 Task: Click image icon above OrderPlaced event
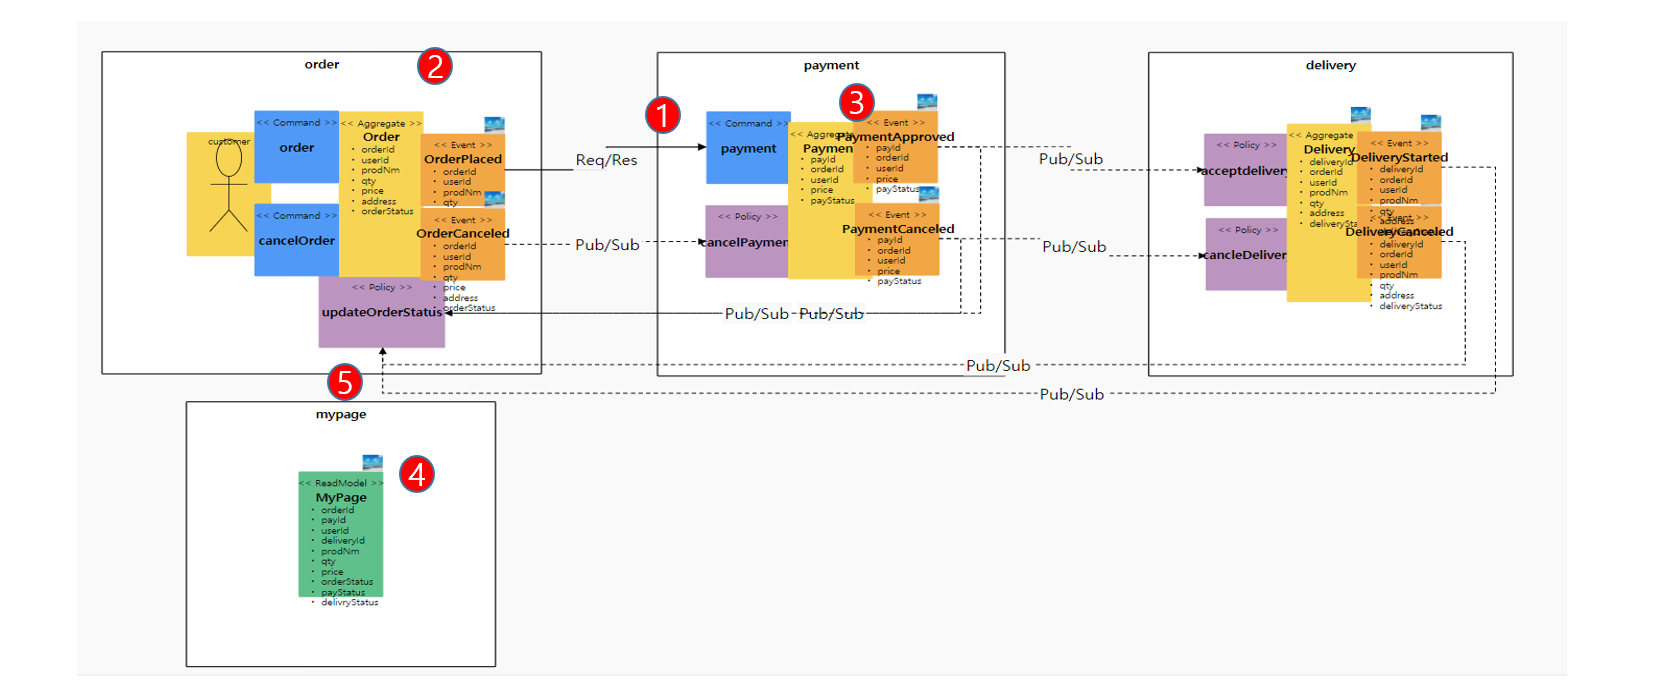[494, 124]
